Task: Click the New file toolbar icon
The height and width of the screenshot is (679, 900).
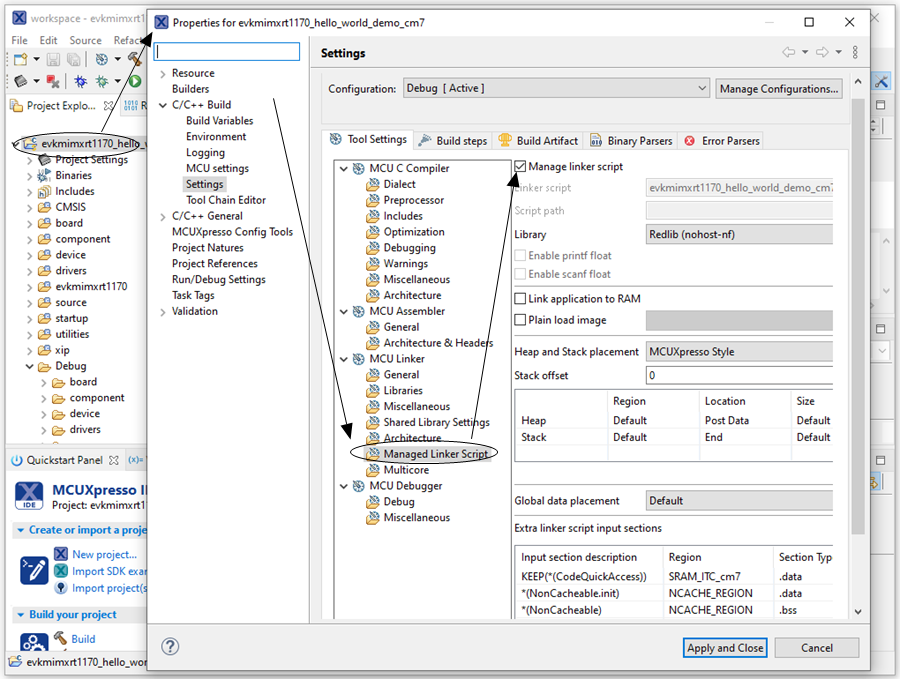Action: 21,59
